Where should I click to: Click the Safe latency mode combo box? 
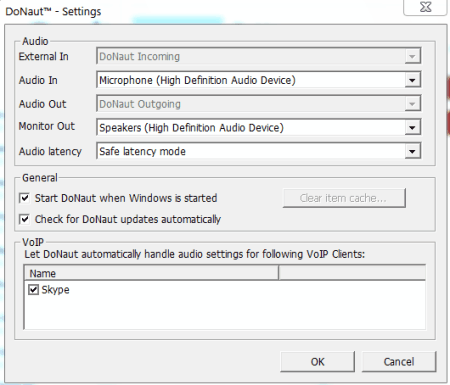(x=259, y=151)
